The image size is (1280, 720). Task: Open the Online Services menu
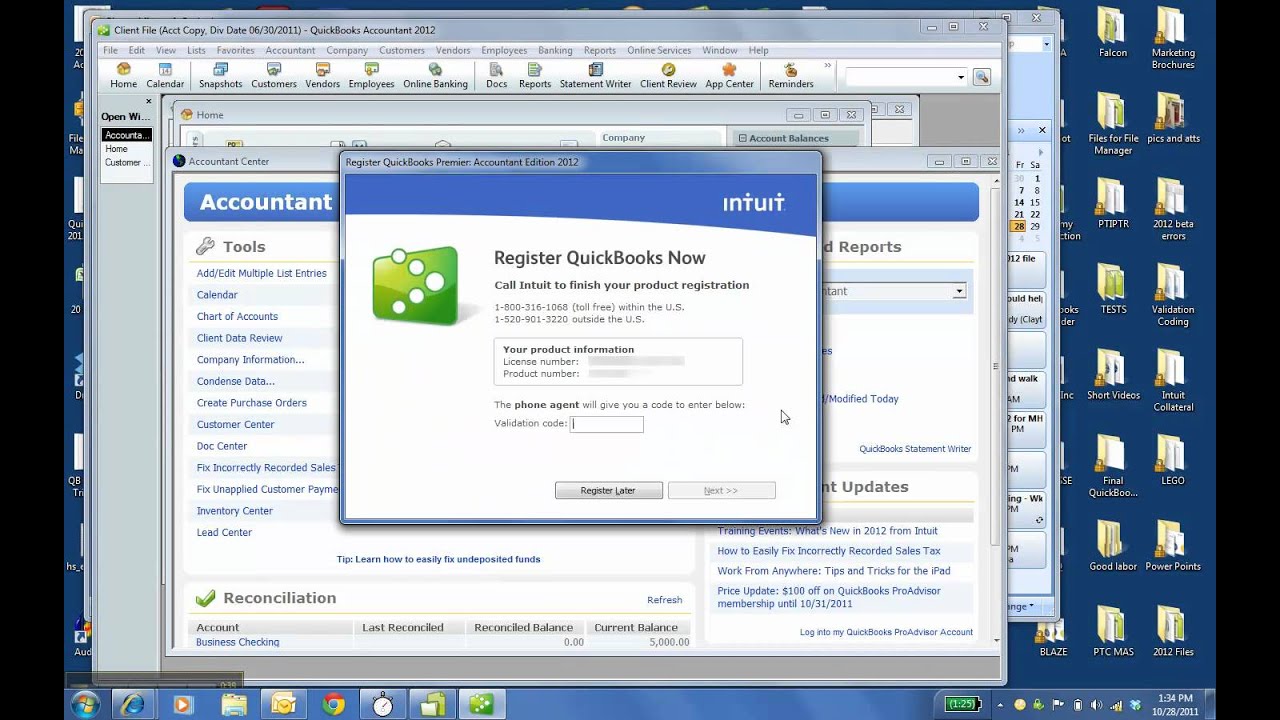pos(659,50)
